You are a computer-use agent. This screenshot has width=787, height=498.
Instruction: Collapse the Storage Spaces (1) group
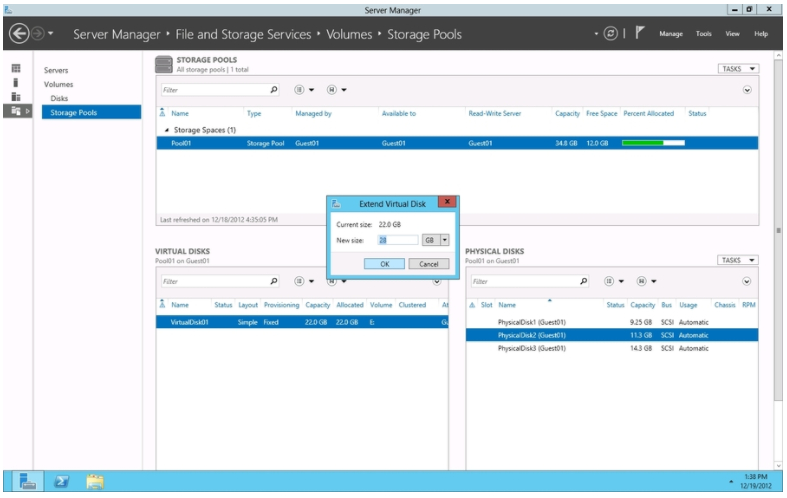(x=167, y=130)
